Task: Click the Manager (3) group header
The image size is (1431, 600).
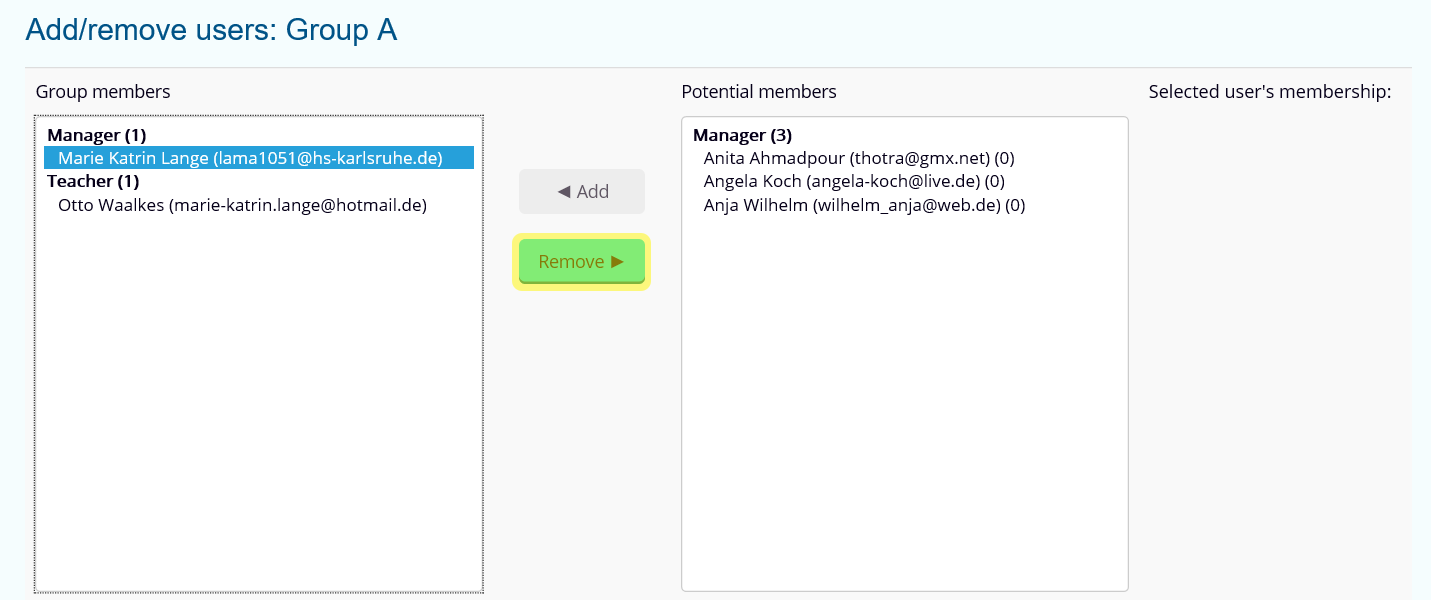Action: tap(742, 135)
